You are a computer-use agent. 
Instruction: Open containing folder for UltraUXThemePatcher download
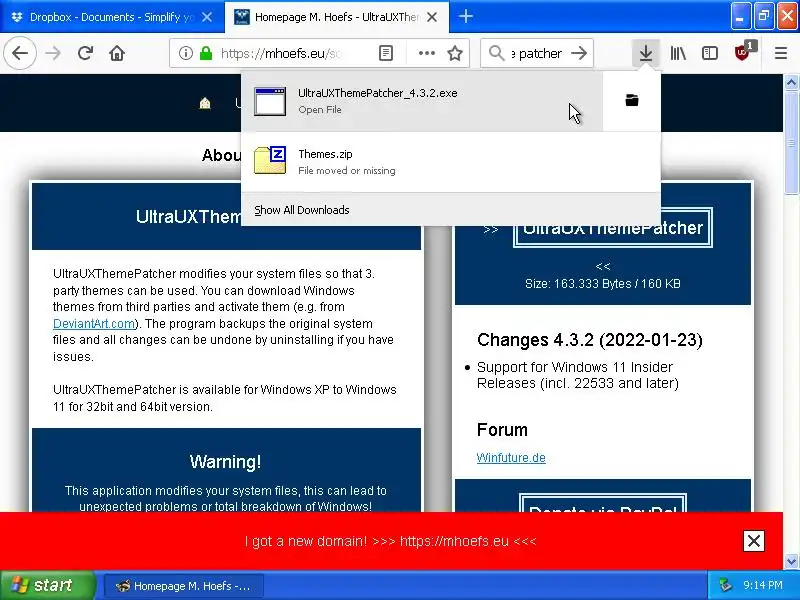(x=632, y=101)
